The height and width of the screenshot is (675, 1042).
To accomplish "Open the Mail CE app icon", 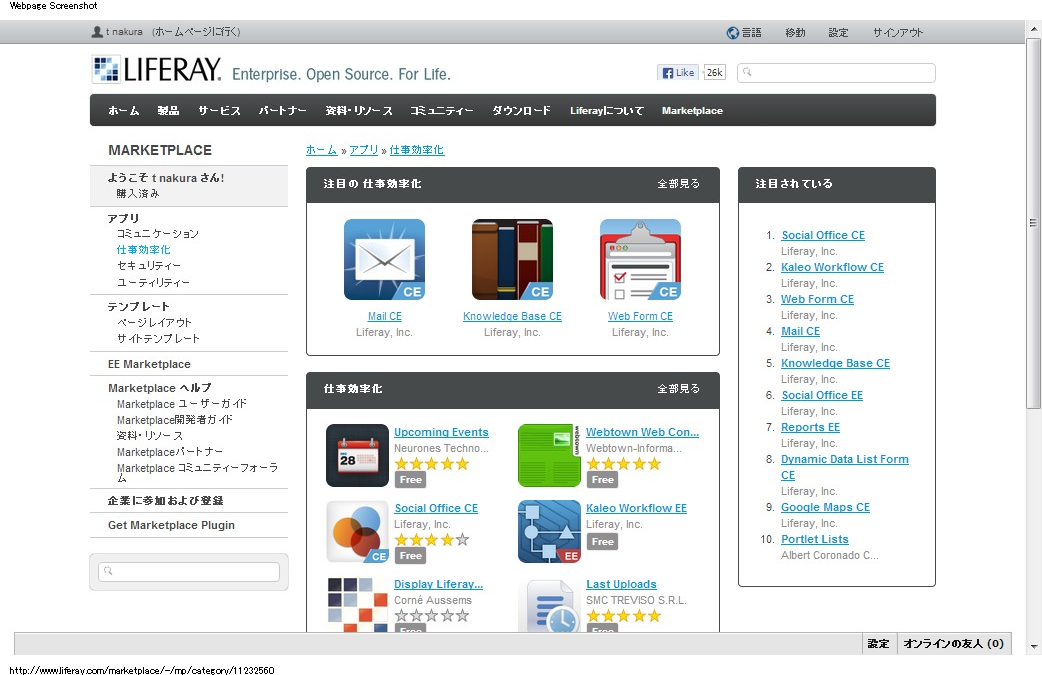I will click(384, 260).
